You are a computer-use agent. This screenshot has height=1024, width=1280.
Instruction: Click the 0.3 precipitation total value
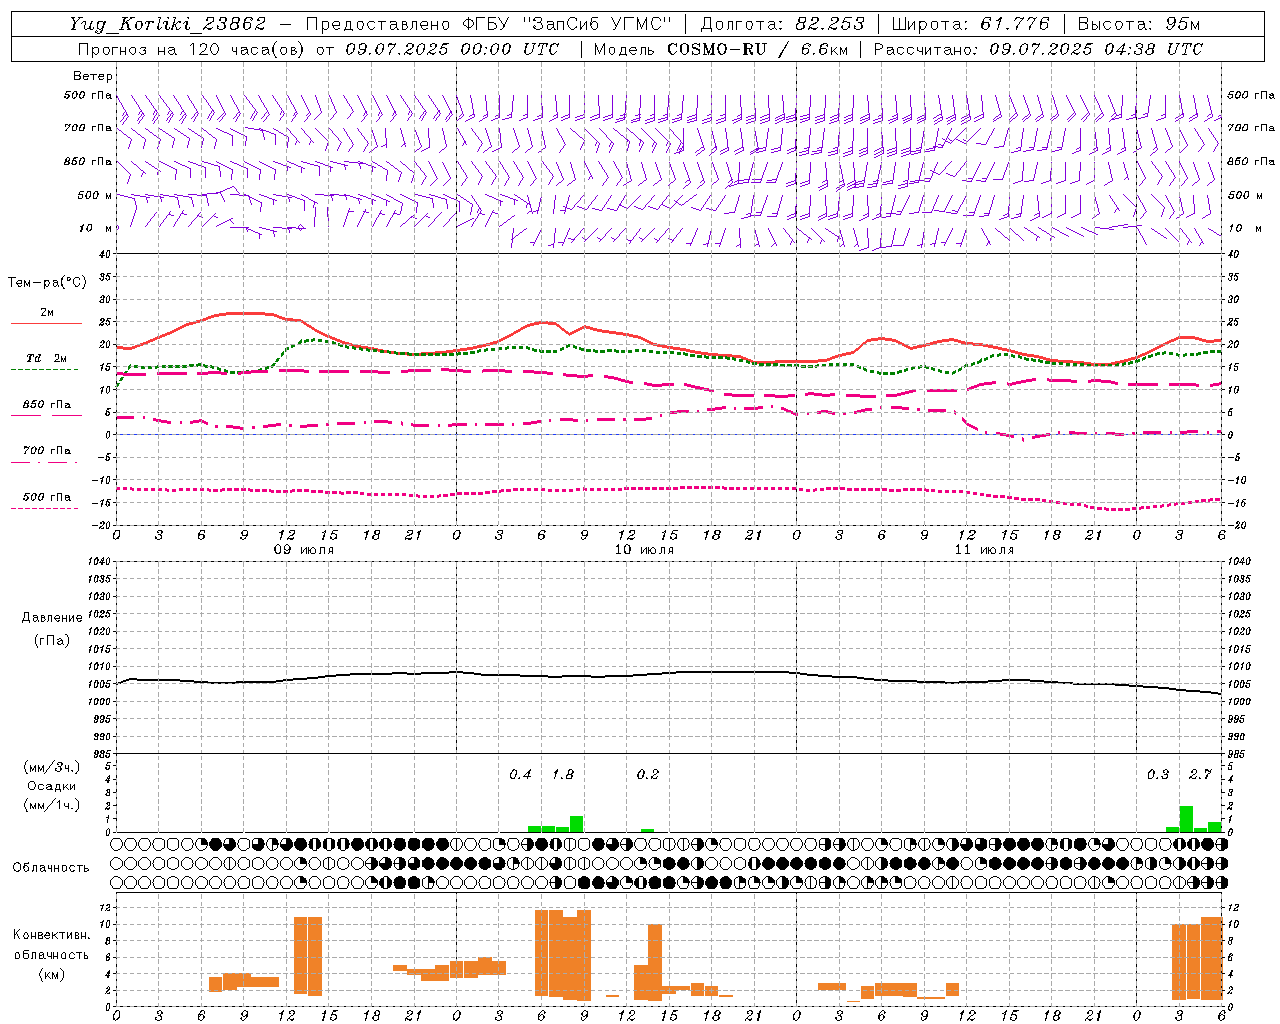click(1158, 775)
